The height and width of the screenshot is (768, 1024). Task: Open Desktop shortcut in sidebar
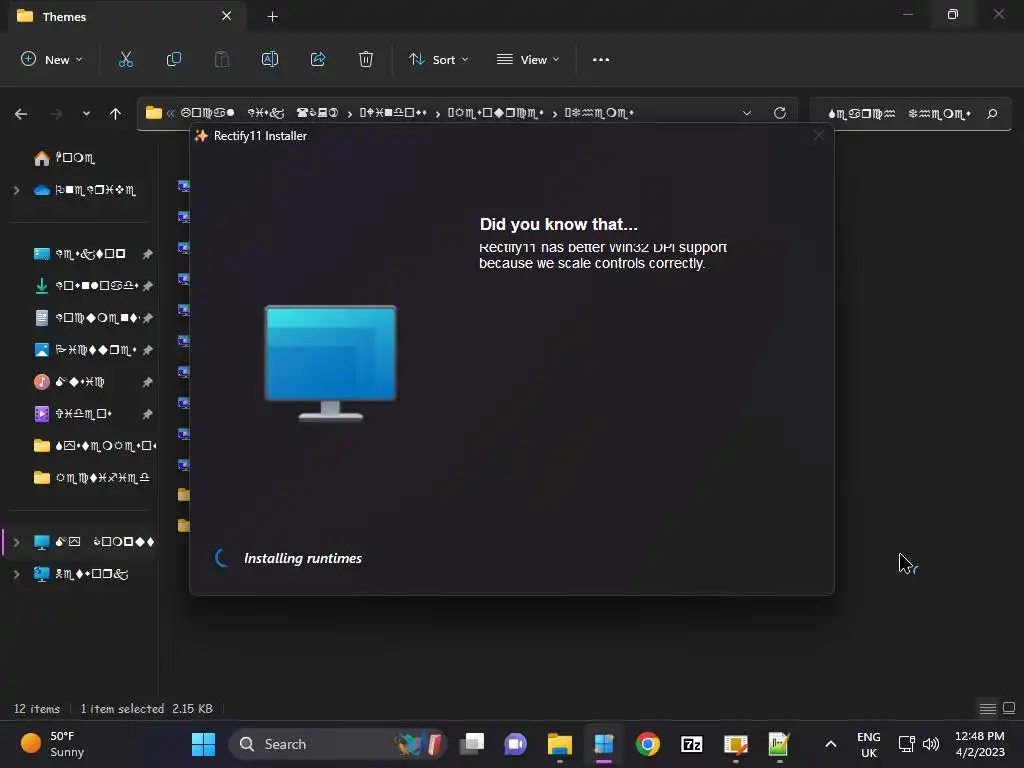point(79,254)
